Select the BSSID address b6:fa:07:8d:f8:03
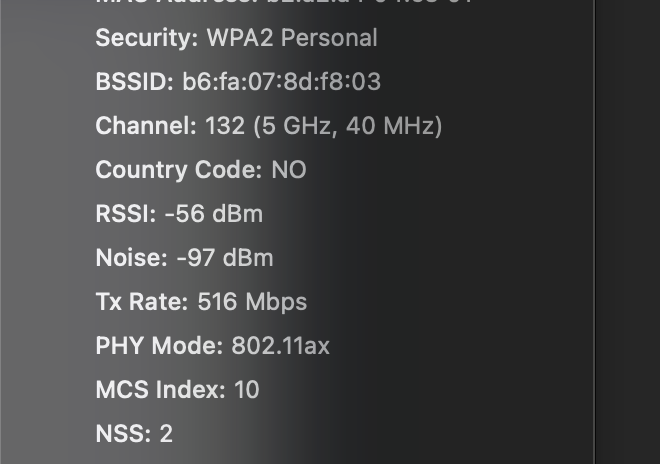660x464 pixels. pos(282,81)
